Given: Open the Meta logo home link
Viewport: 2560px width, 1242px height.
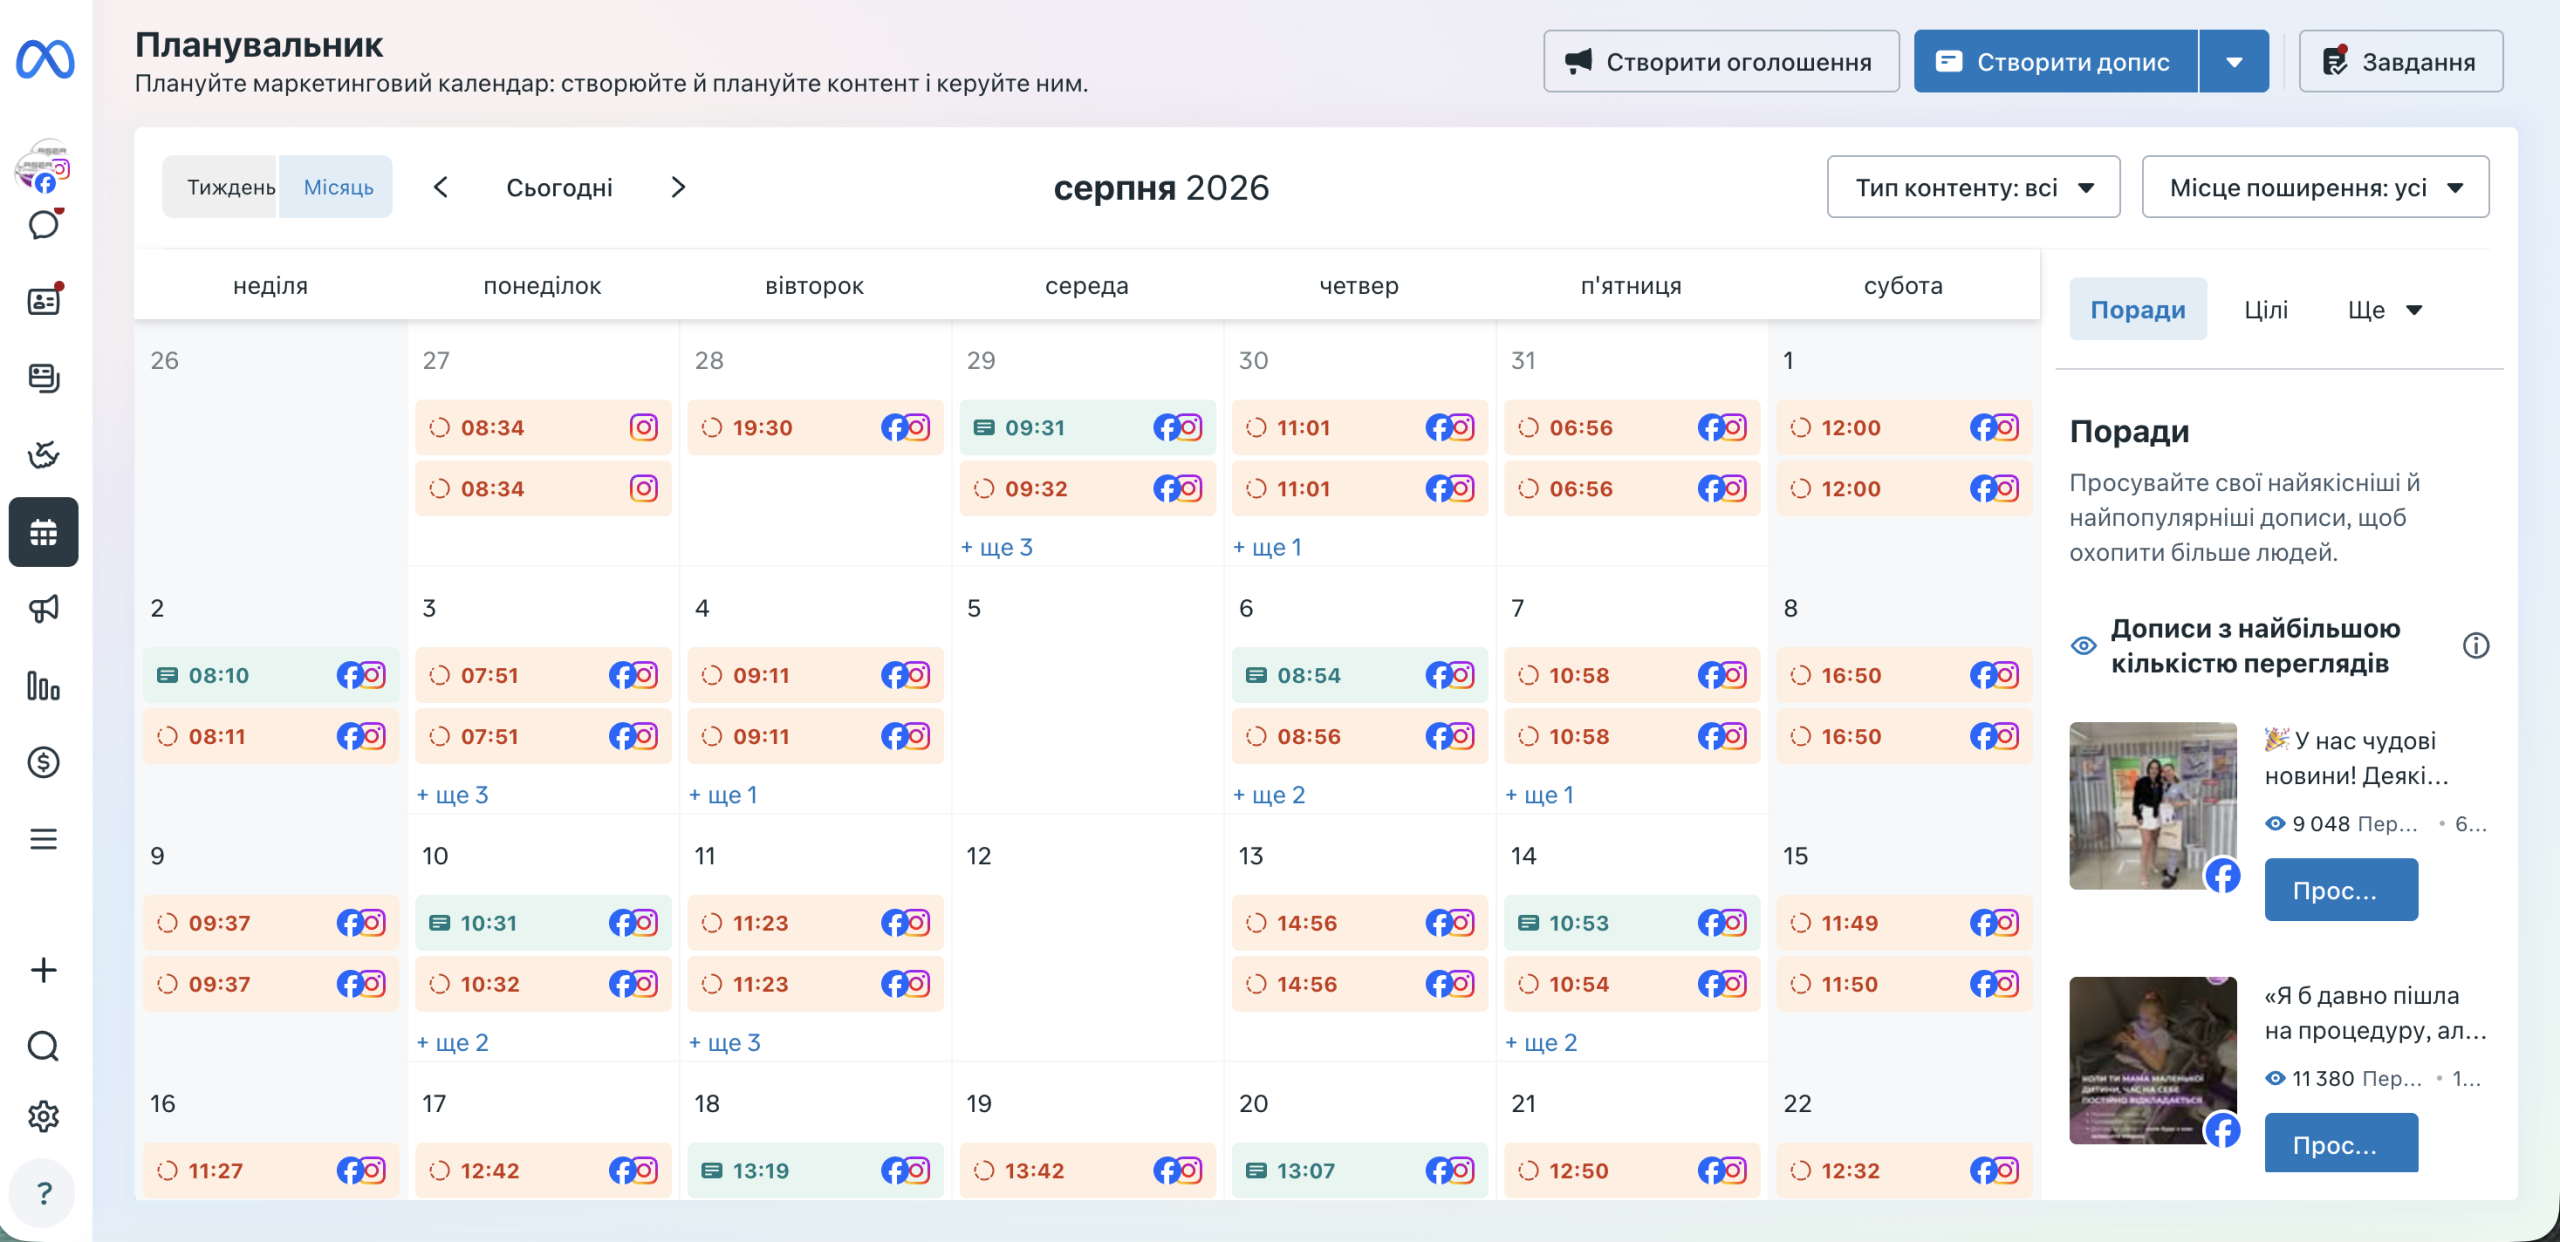Looking at the screenshot, I should point(45,60).
